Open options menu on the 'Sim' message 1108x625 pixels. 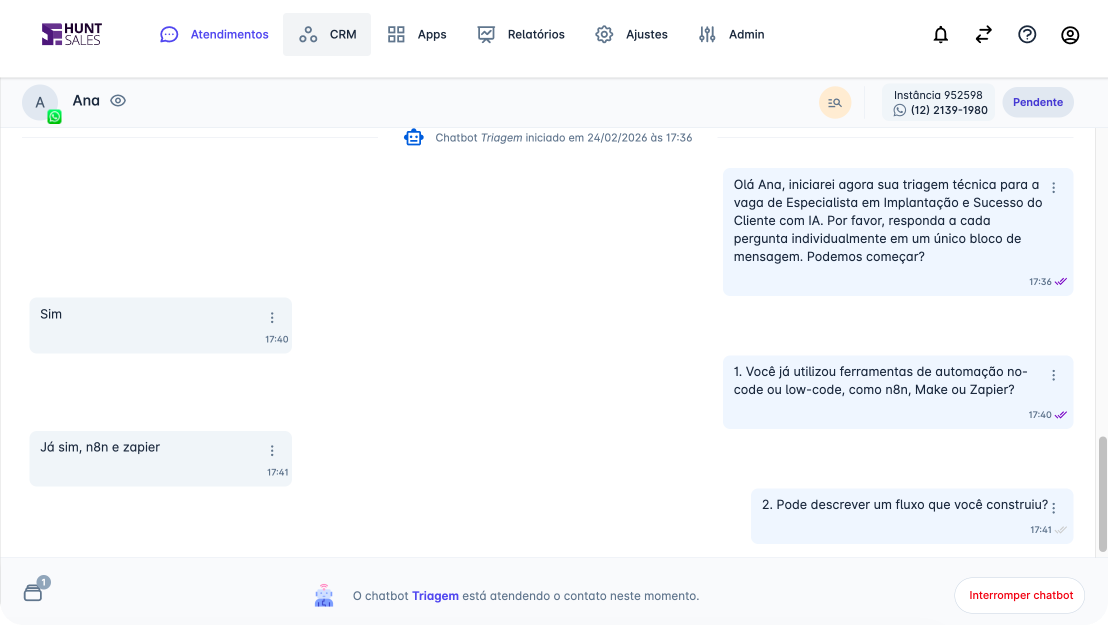pyautogui.click(x=272, y=317)
